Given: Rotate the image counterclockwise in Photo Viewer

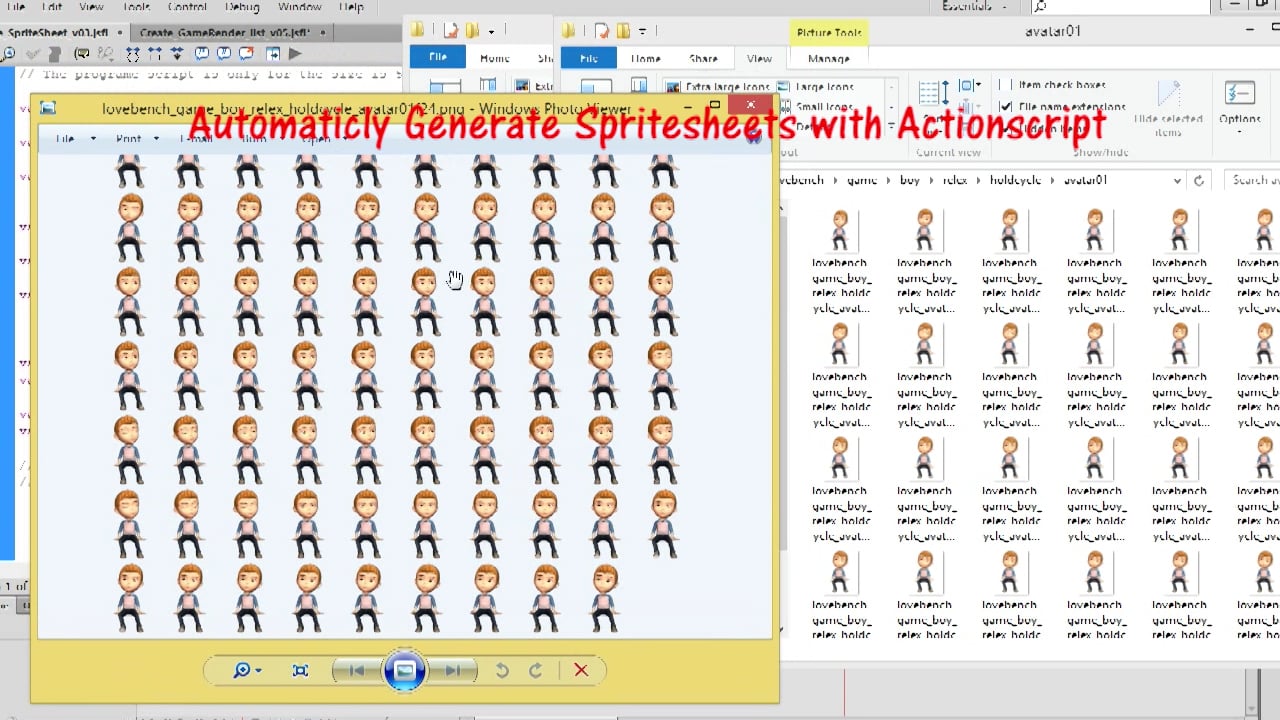Looking at the screenshot, I should [x=502, y=671].
